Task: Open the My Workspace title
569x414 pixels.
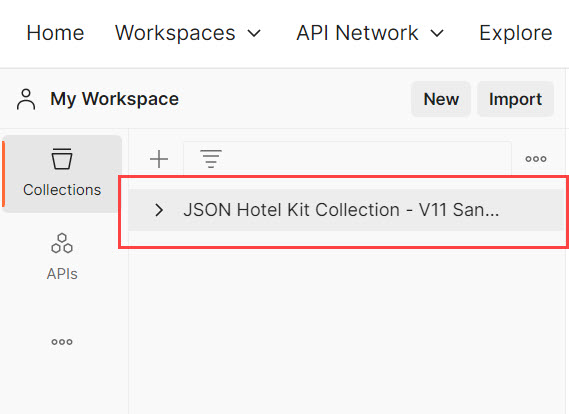Action: (x=114, y=99)
